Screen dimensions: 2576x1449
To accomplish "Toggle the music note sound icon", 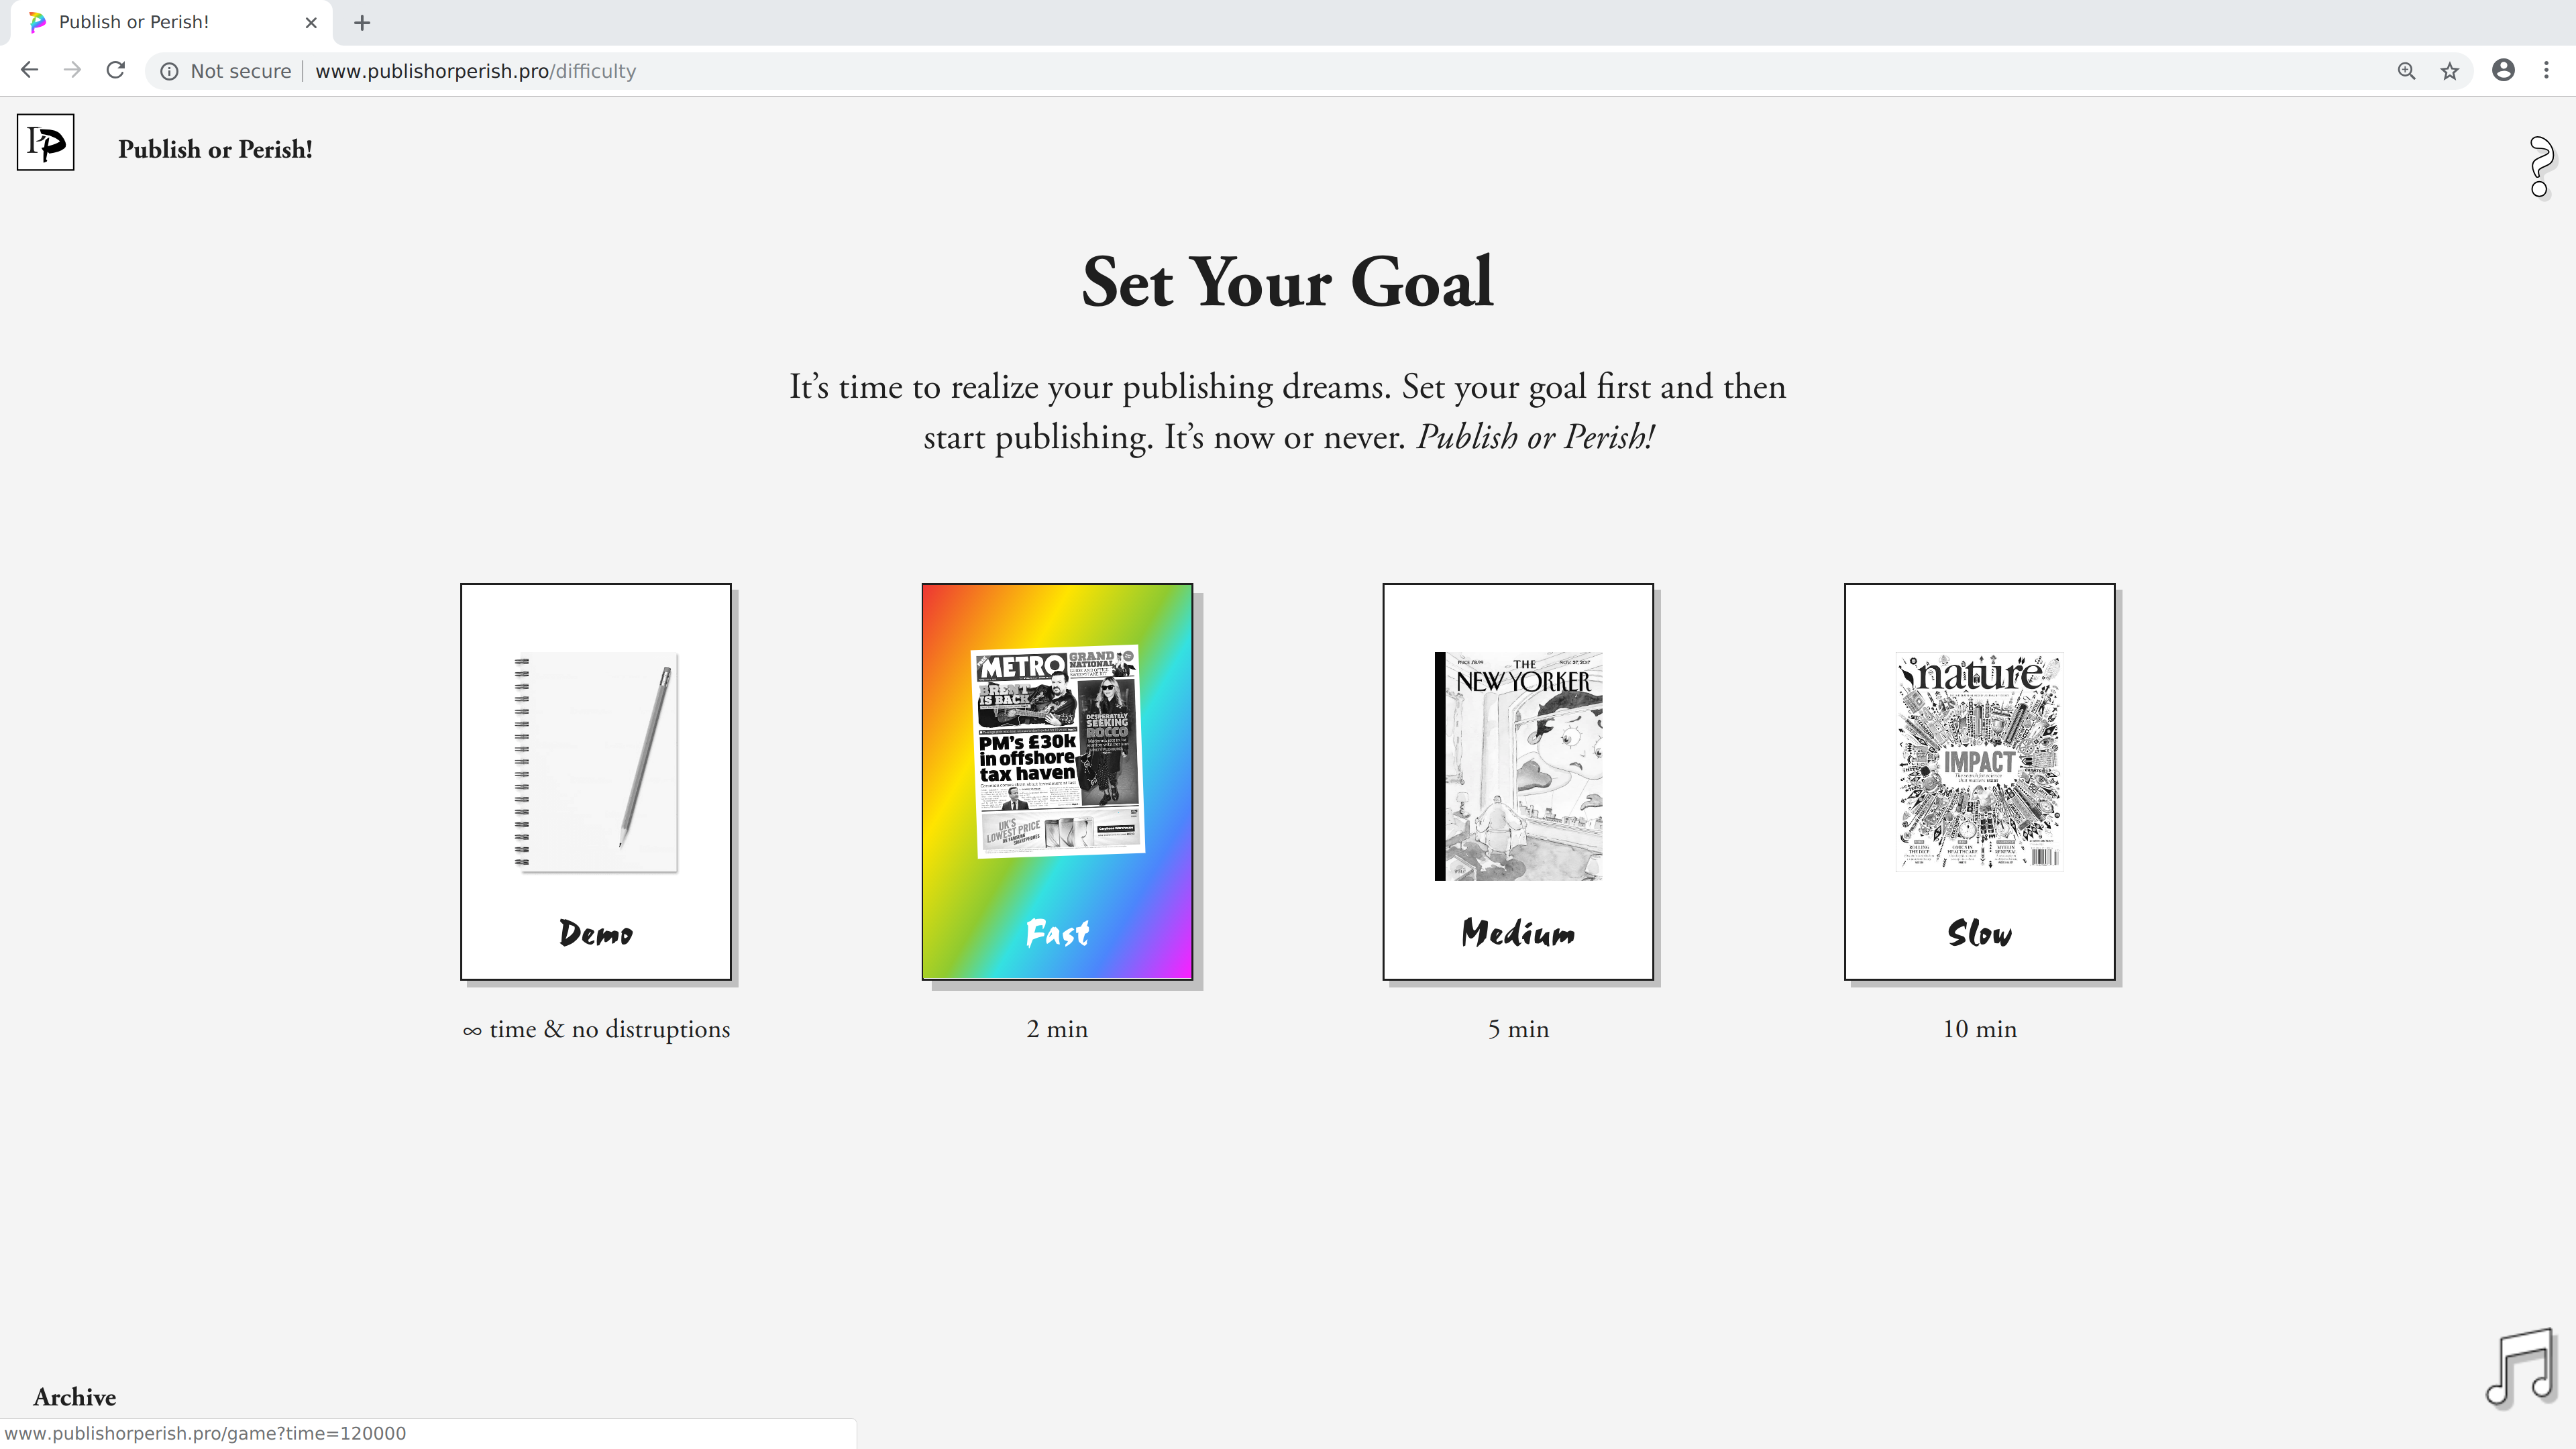I will tap(2520, 1367).
